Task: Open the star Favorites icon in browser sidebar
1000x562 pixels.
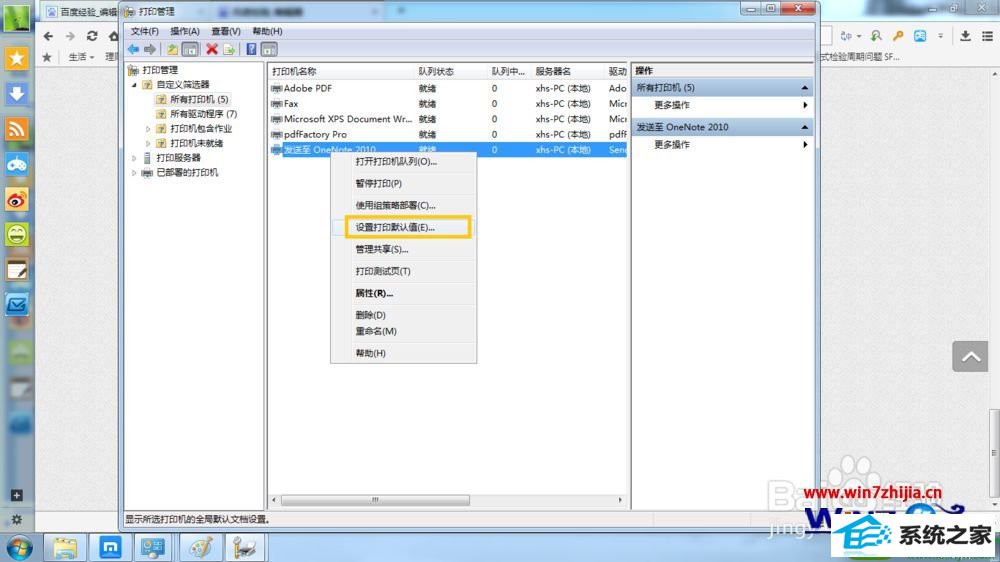Action: click(17, 59)
